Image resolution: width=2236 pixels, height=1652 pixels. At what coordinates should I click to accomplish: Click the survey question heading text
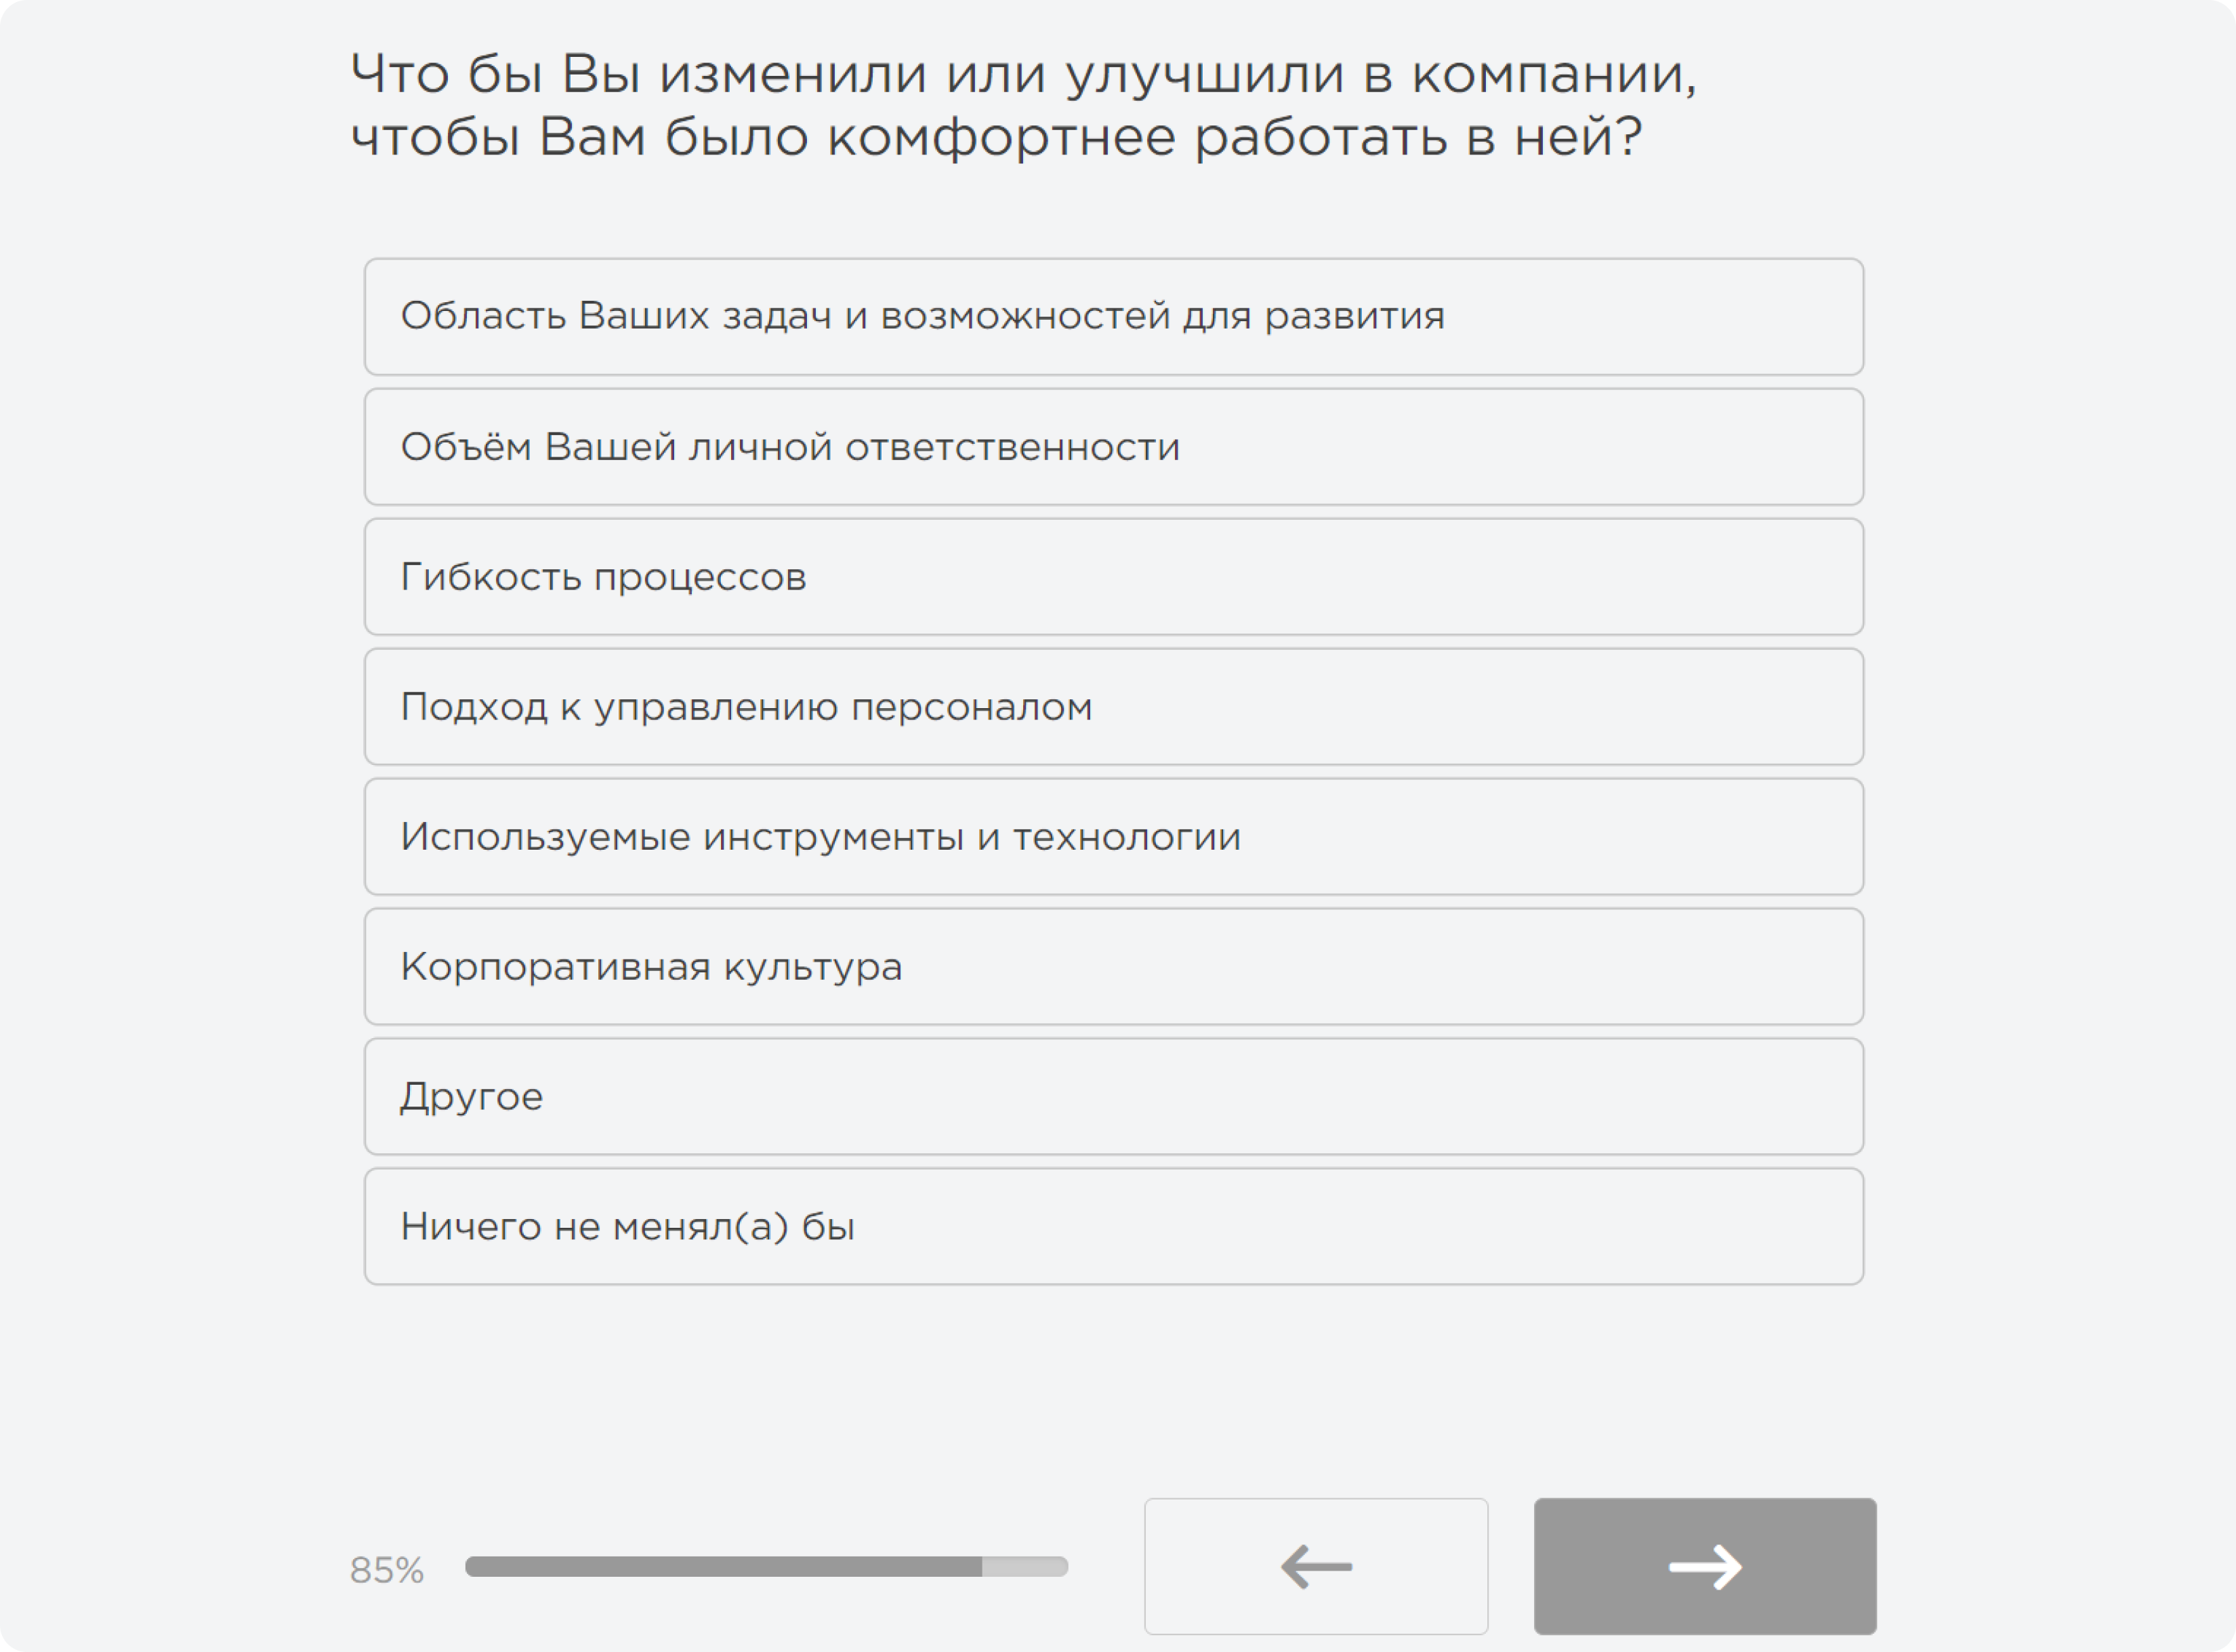coord(1000,105)
